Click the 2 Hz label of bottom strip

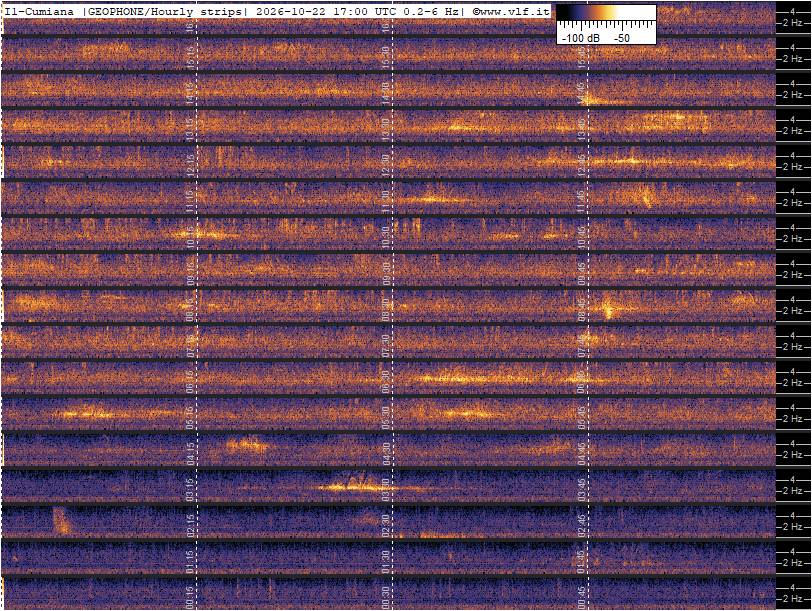(x=793, y=599)
